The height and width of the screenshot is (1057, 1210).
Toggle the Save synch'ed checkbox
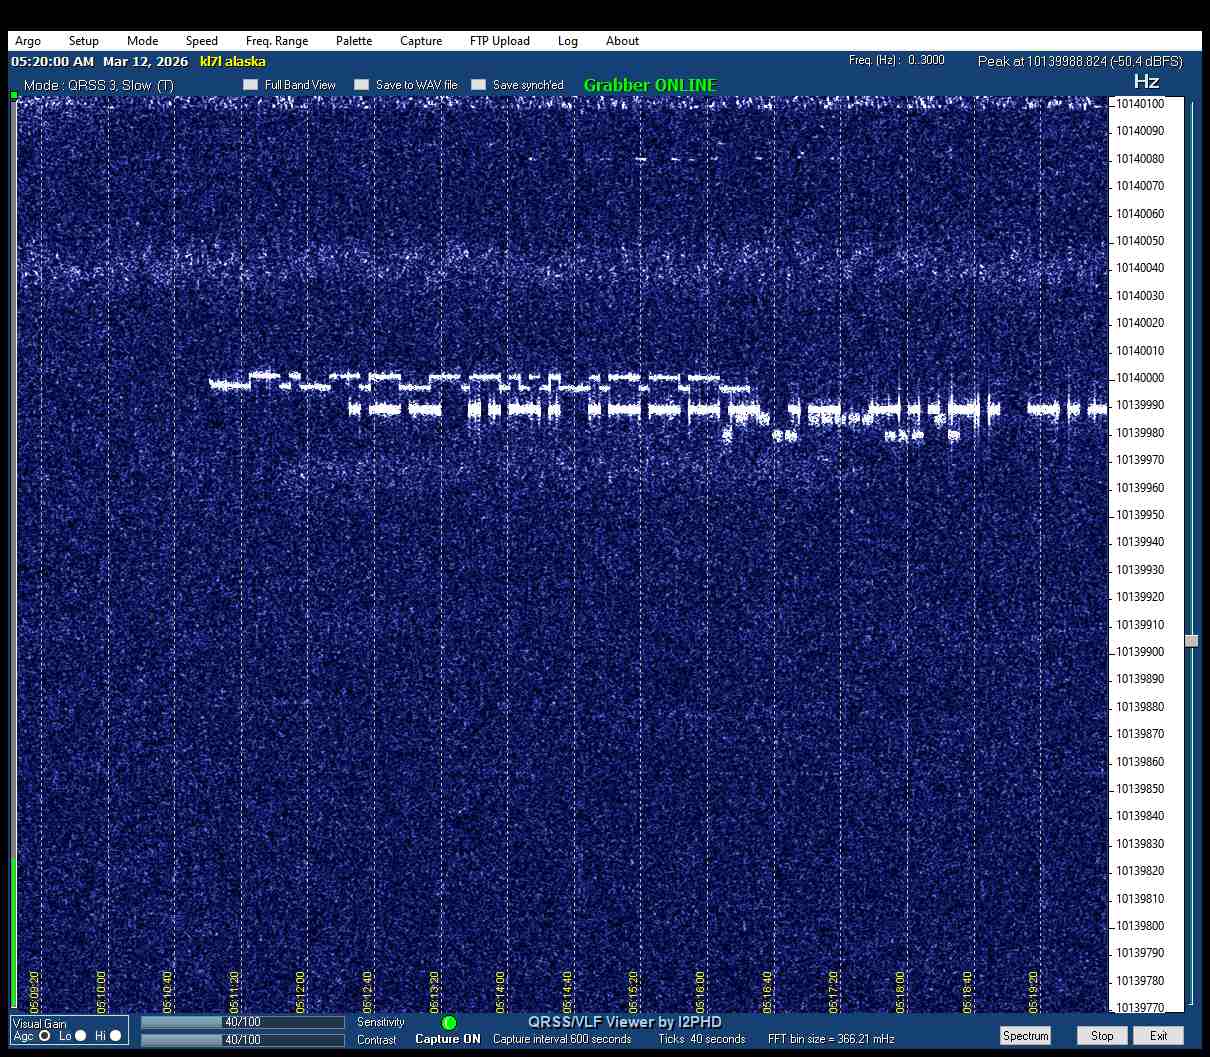479,85
